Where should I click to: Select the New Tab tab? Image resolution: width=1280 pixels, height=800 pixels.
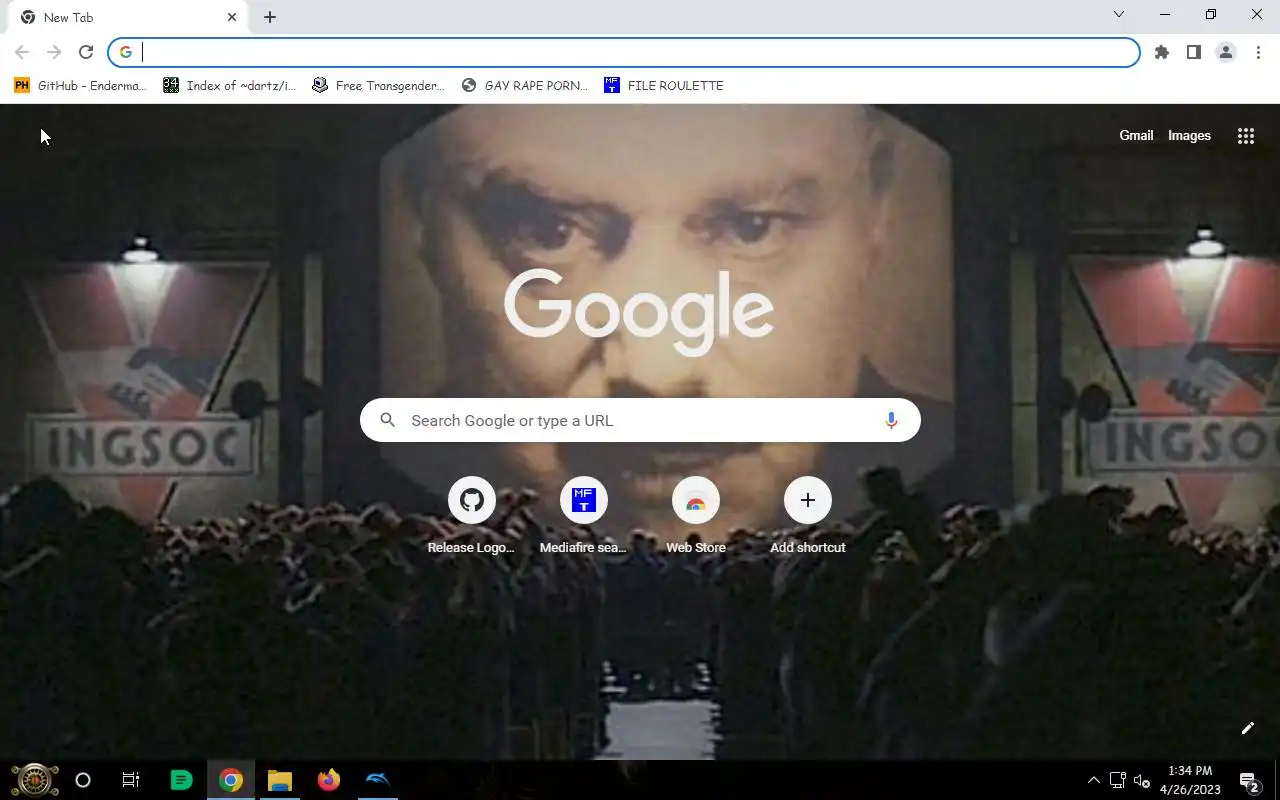click(x=130, y=17)
